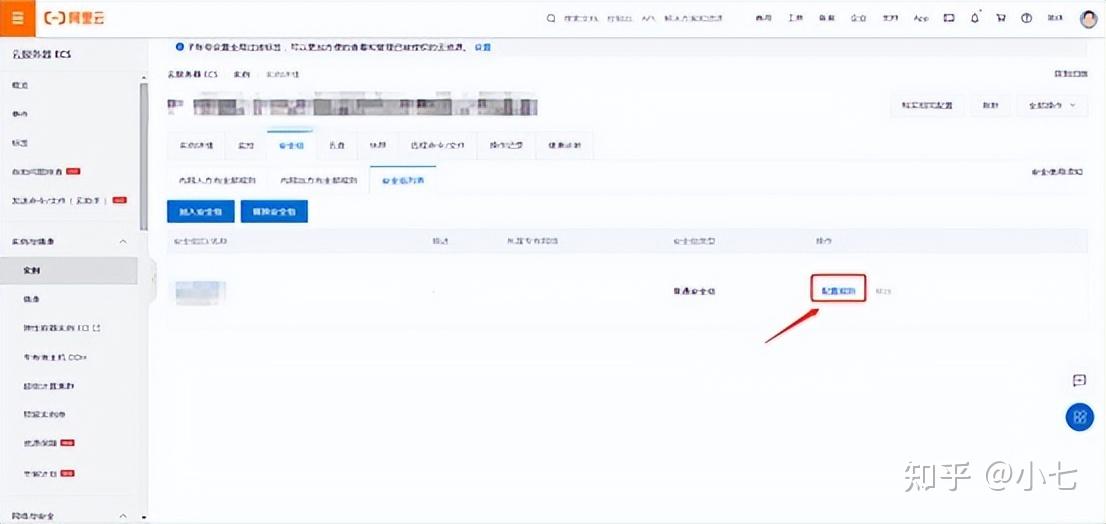Click the 配置规则 link in the row
This screenshot has height=524, width=1106.
(838, 291)
